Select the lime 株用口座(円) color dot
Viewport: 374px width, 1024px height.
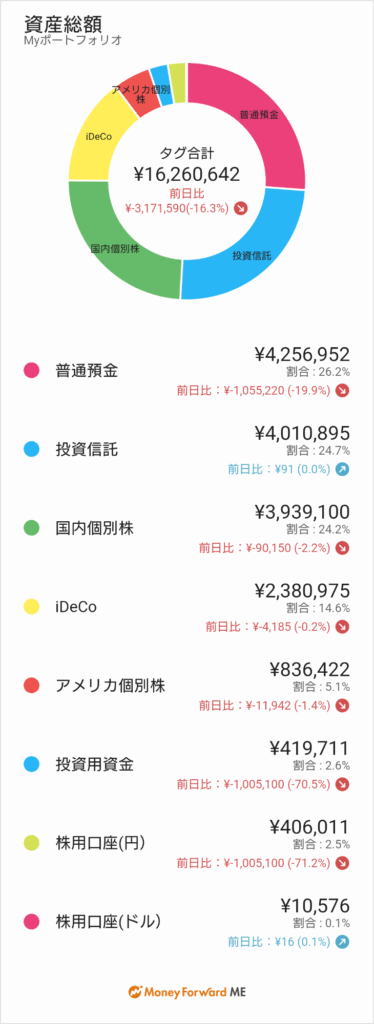pyautogui.click(x=31, y=843)
